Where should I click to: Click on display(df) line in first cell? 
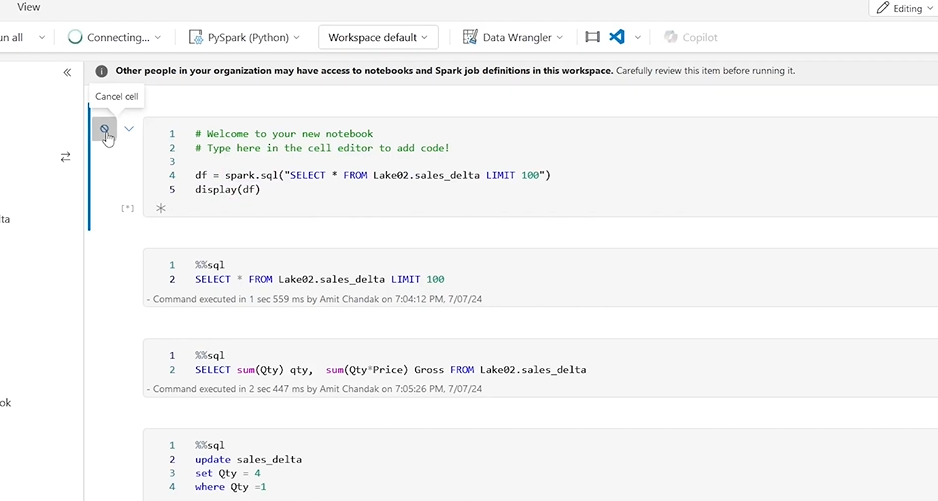point(228,190)
